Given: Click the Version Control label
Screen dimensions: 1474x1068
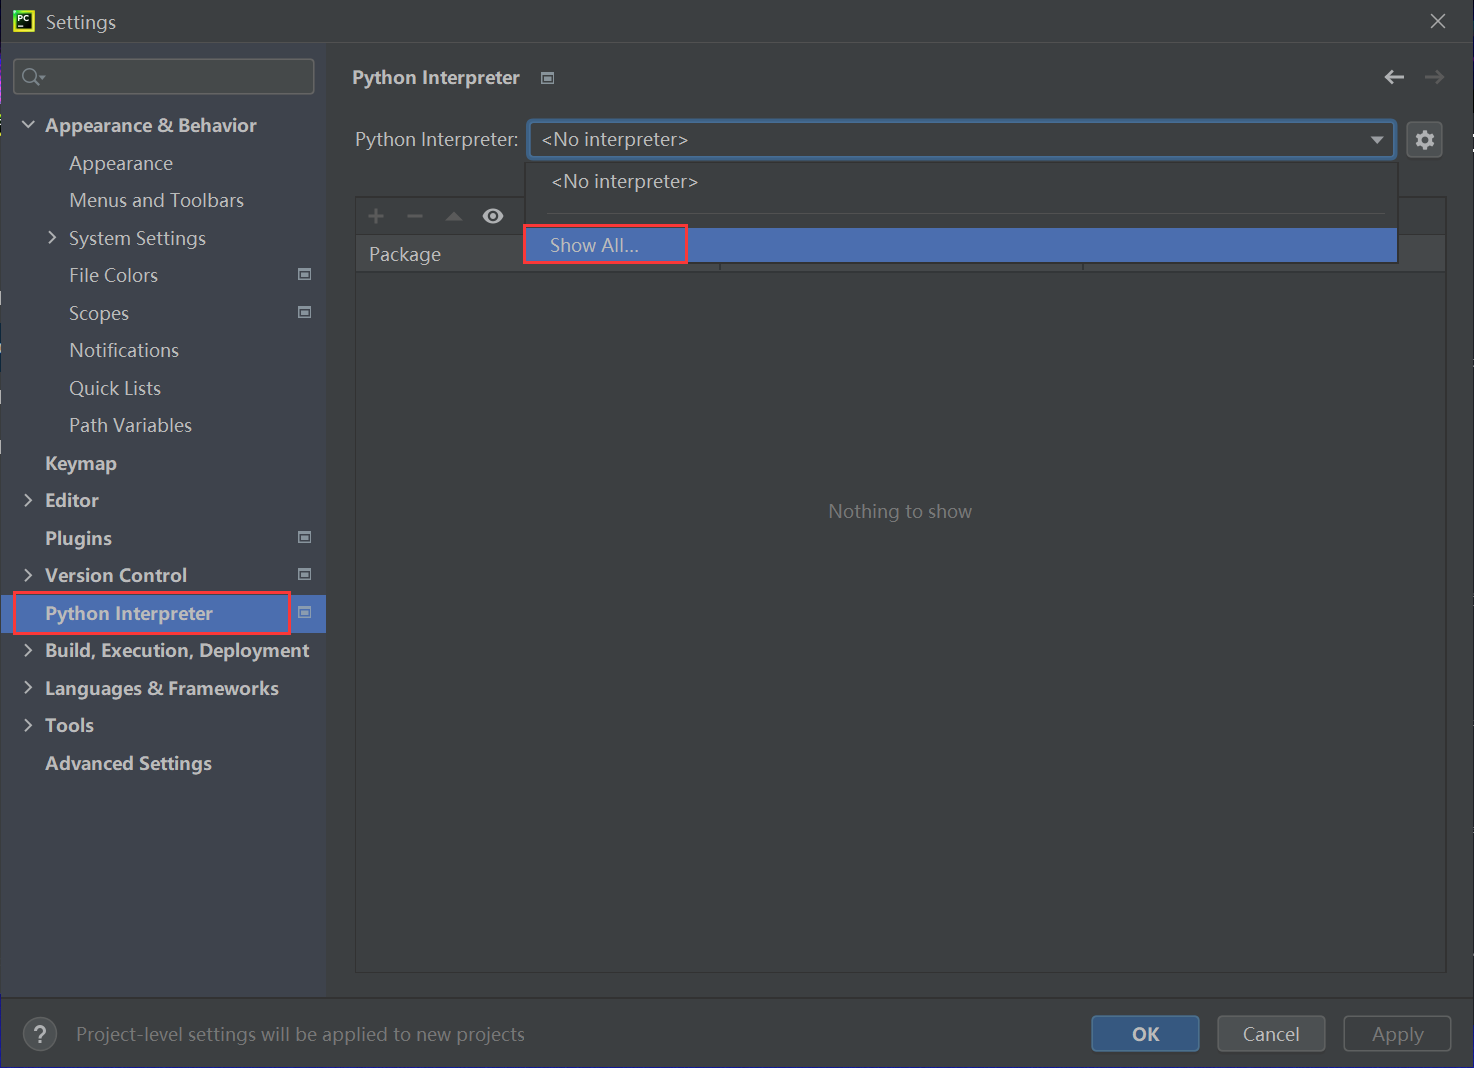Looking at the screenshot, I should tap(116, 575).
